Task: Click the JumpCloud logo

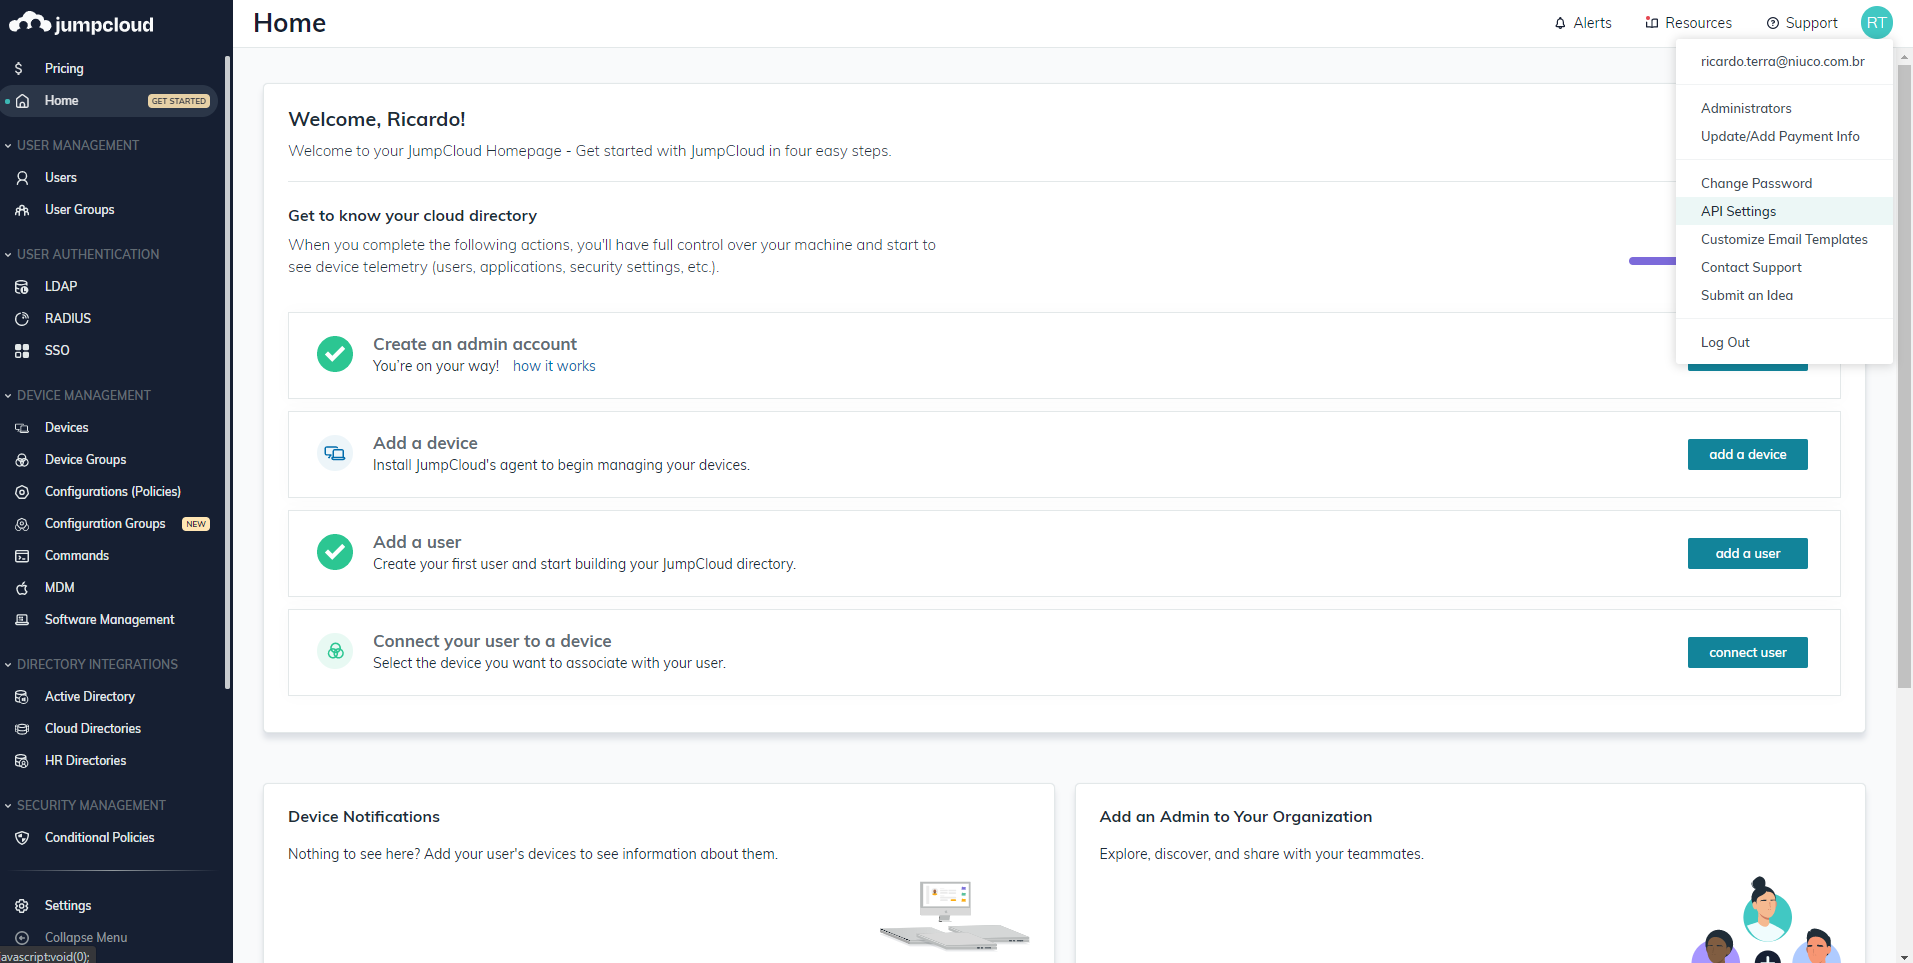Action: pyautogui.click(x=81, y=24)
